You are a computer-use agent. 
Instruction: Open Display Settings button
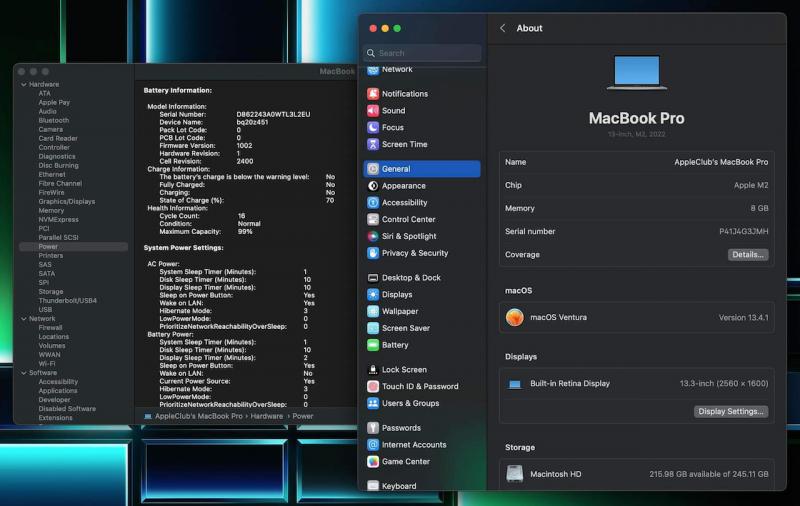pyautogui.click(x=731, y=411)
